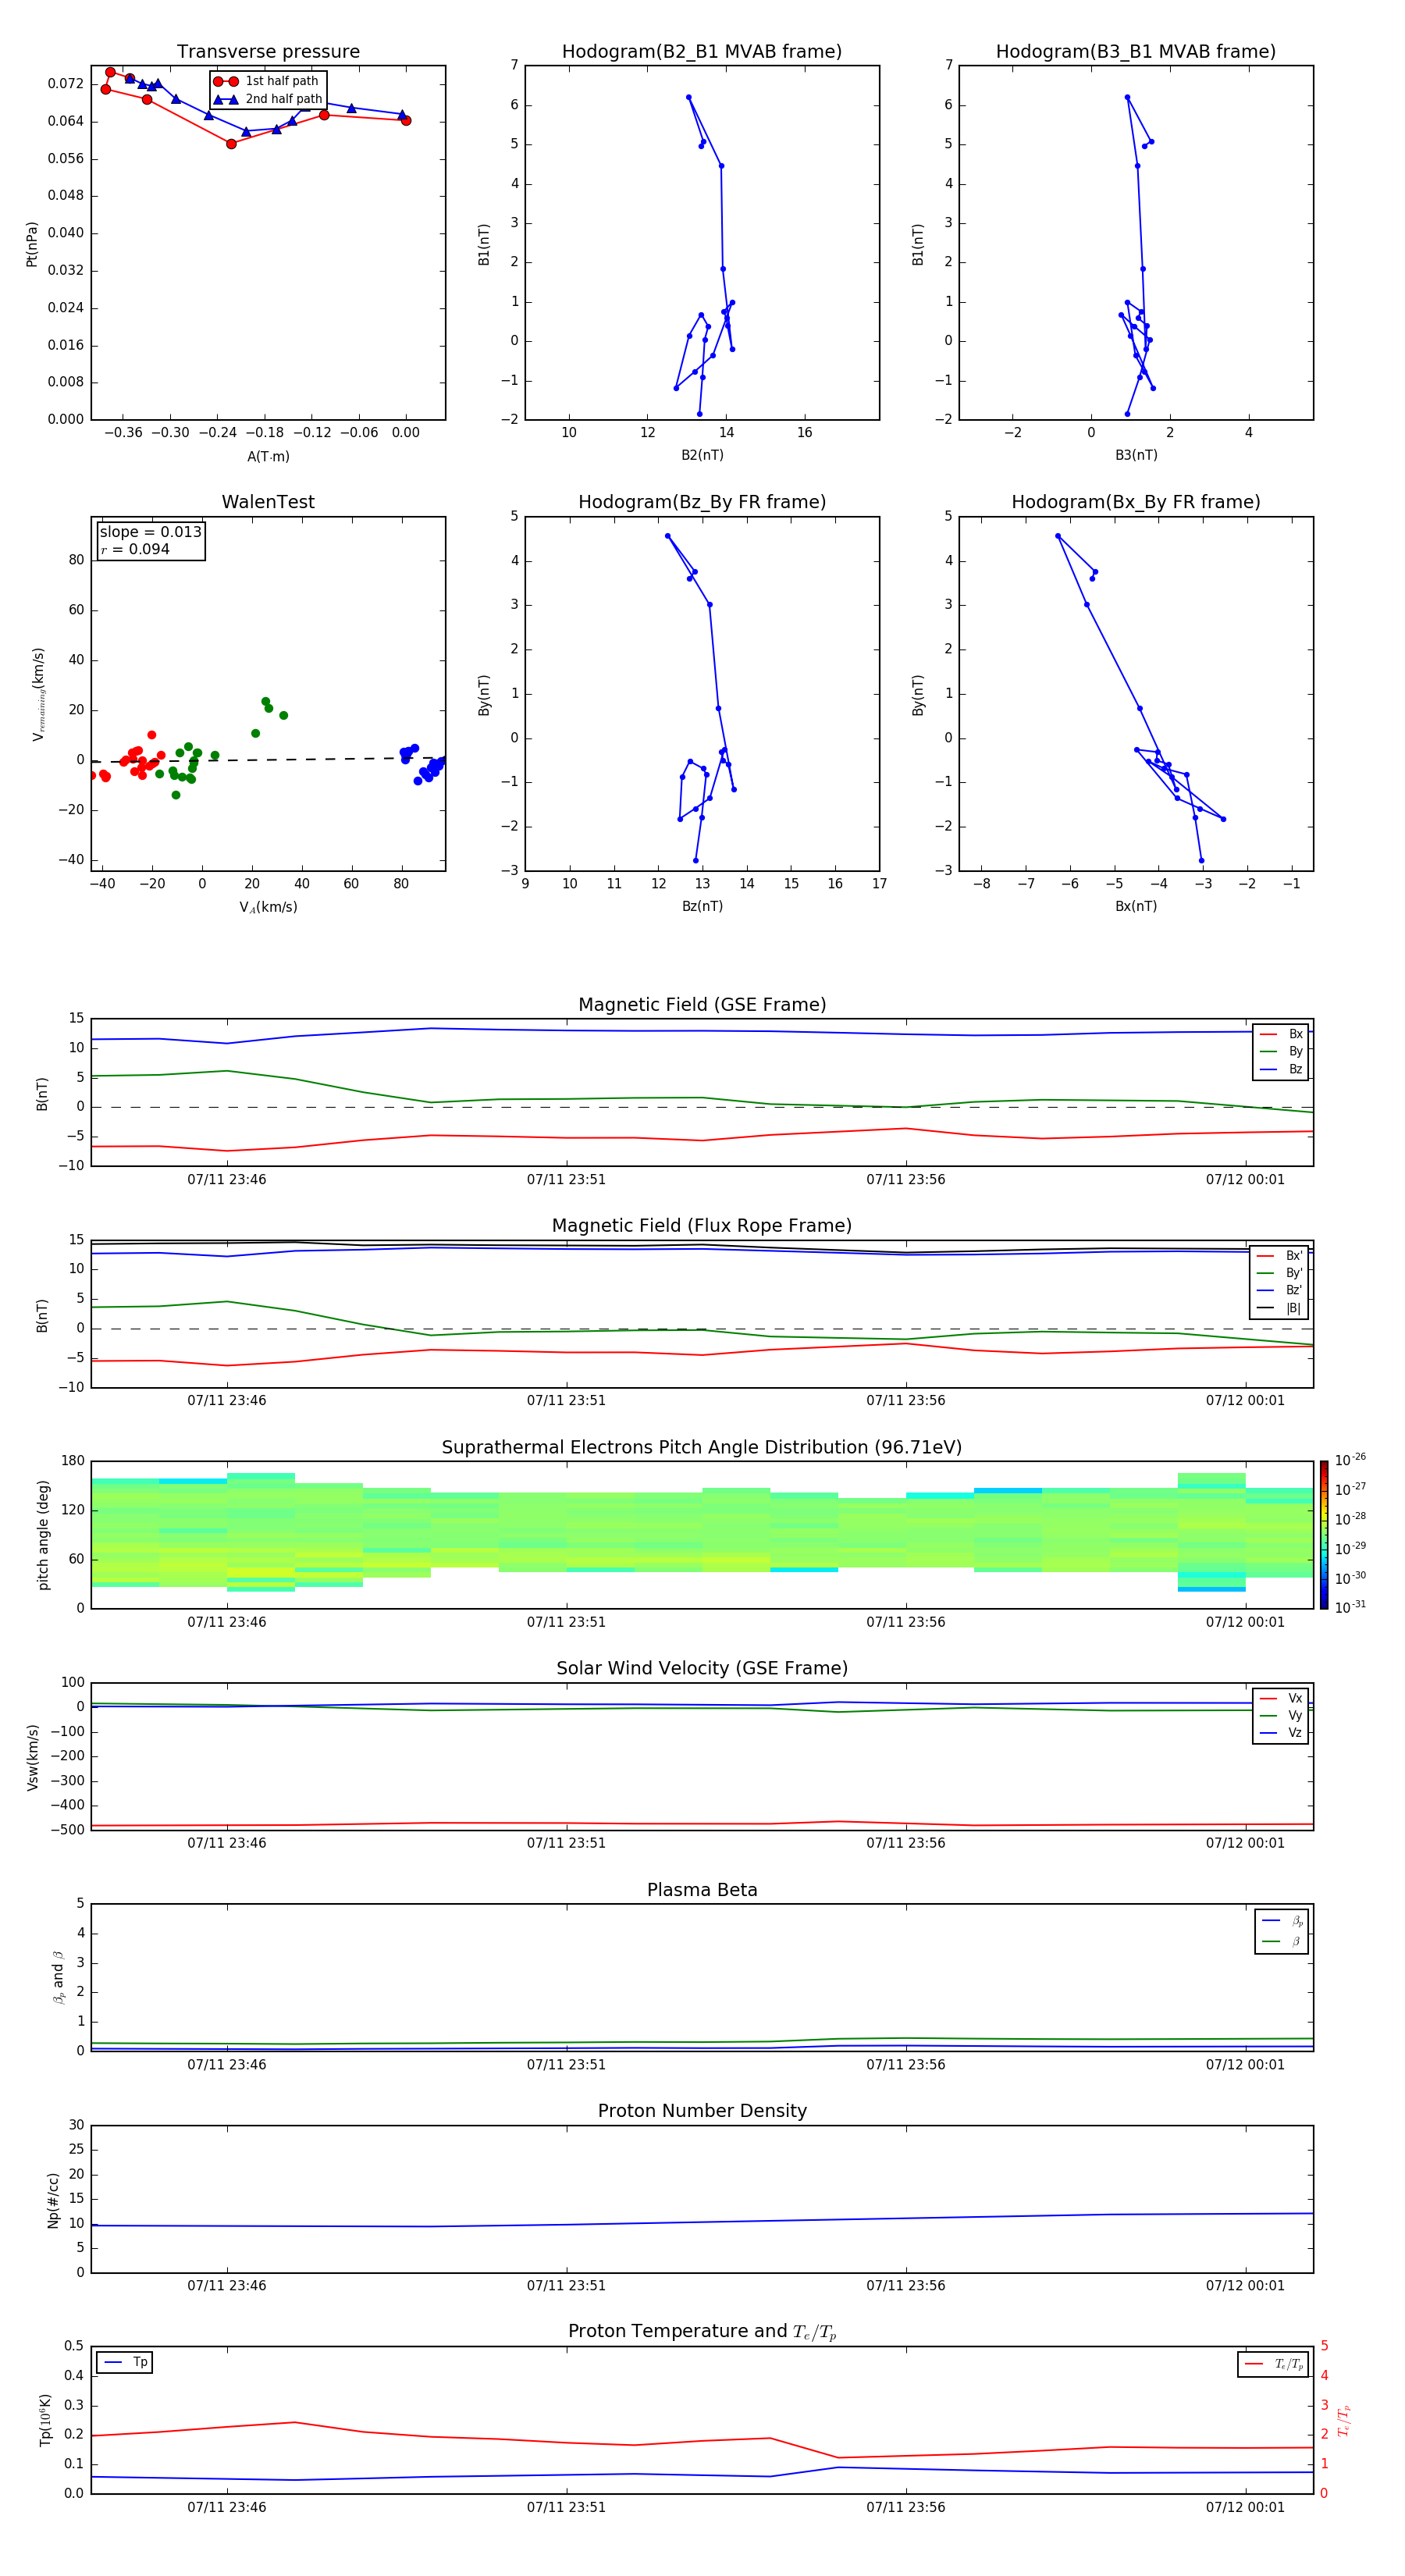Click 'Bx(nT)' x-axis label of FR hodogram
Viewport: 1405px width, 2576px height.
[1136, 906]
